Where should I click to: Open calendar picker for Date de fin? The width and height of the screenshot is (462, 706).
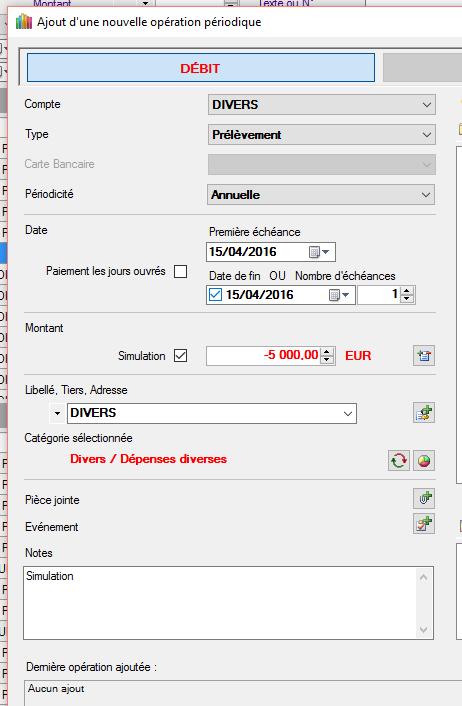click(339, 295)
